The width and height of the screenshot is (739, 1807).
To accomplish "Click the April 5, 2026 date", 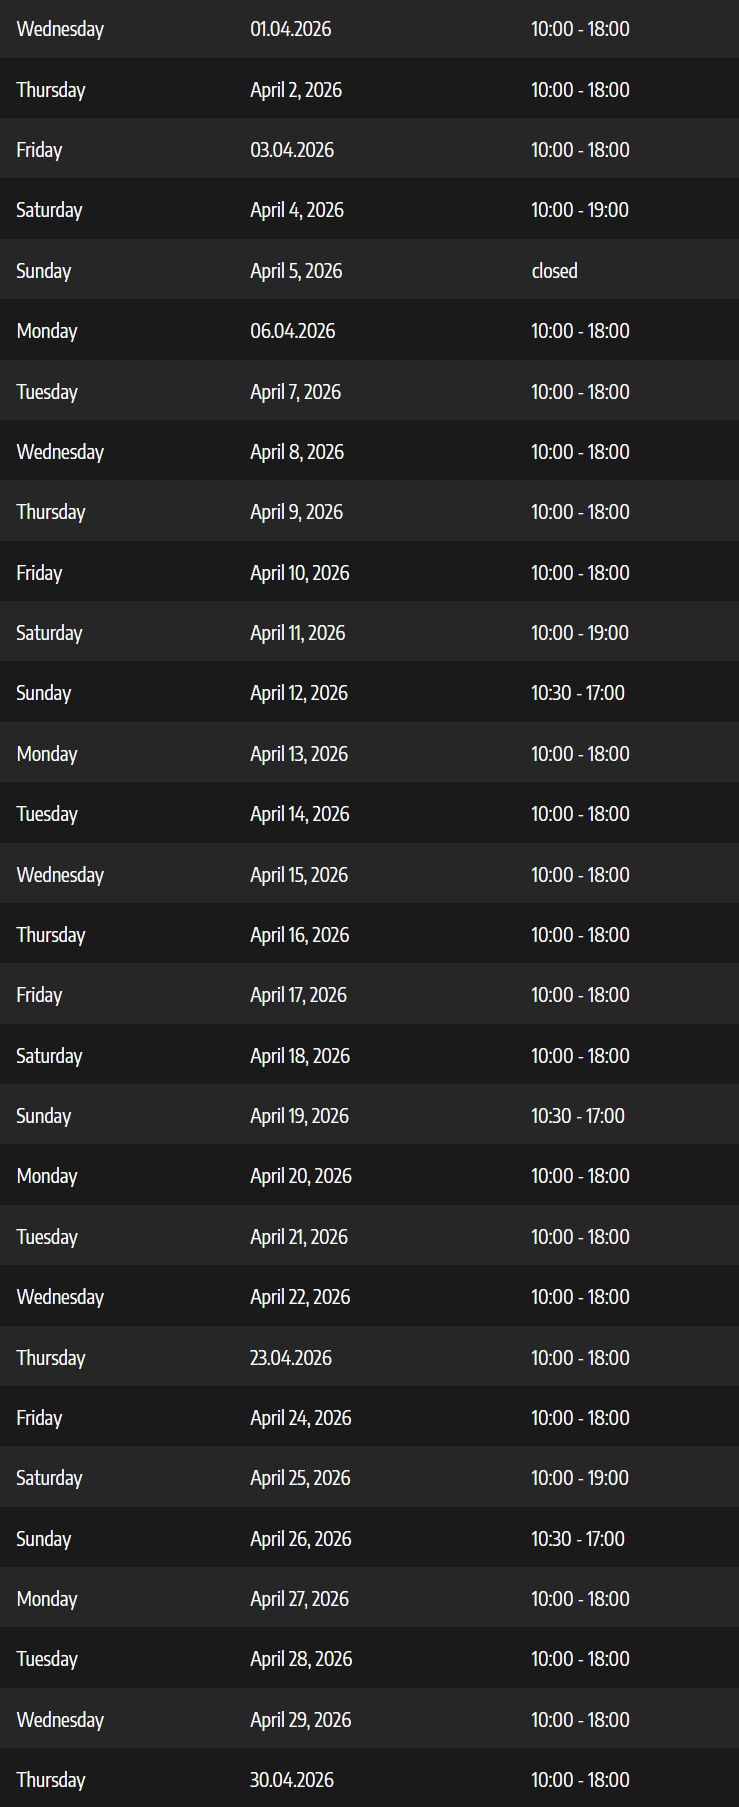I will [296, 271].
